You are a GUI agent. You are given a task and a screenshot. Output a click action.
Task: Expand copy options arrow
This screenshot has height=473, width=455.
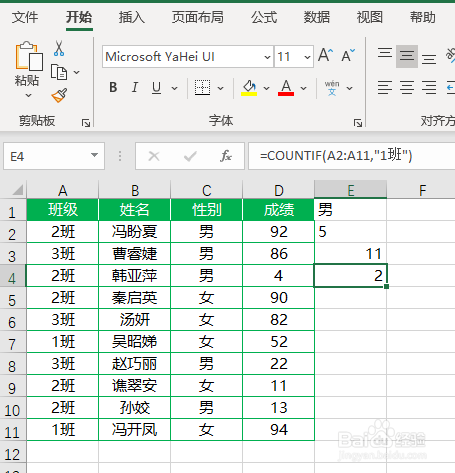pos(77,72)
